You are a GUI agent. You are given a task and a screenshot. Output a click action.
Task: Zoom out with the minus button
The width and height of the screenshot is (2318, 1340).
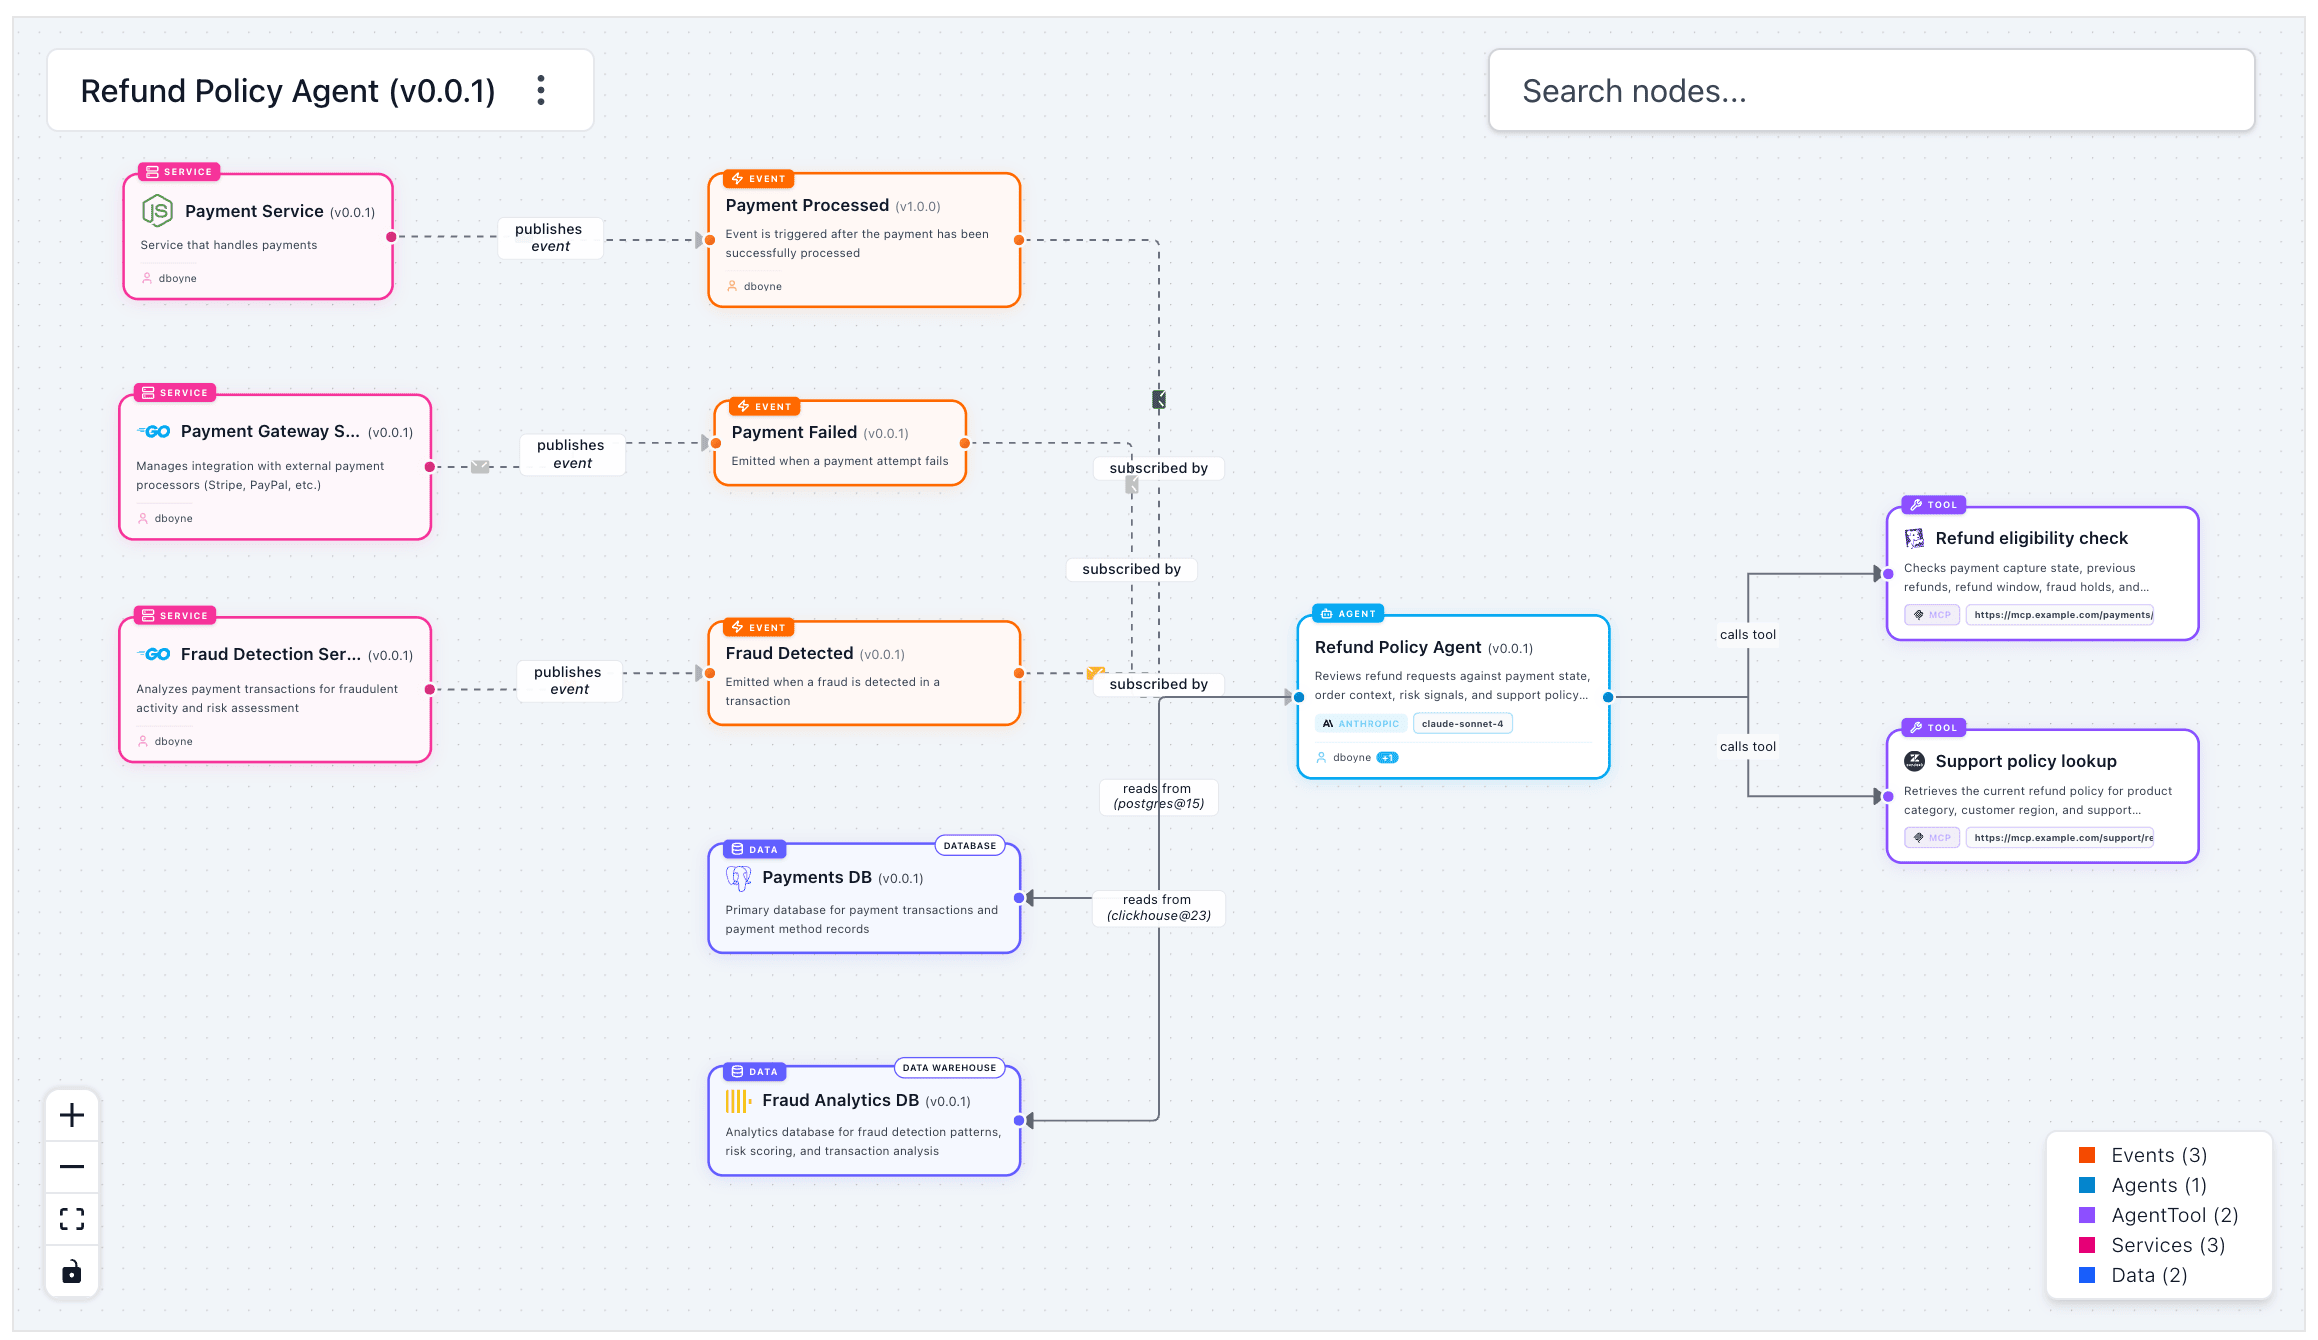click(x=72, y=1167)
